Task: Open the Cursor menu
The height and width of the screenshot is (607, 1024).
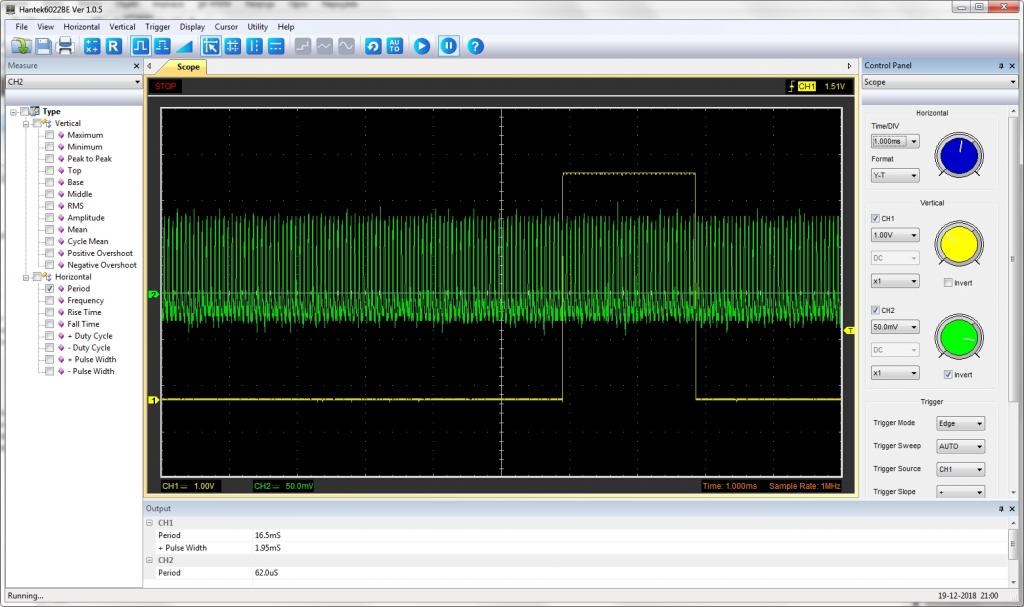Action: tap(226, 27)
